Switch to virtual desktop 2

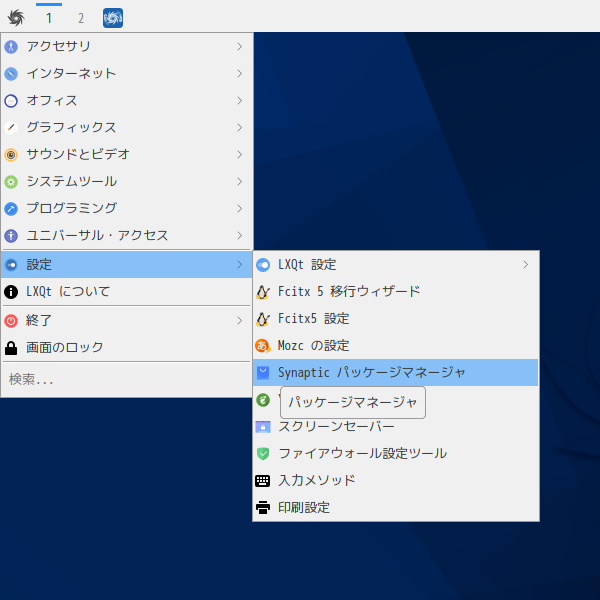click(81, 18)
